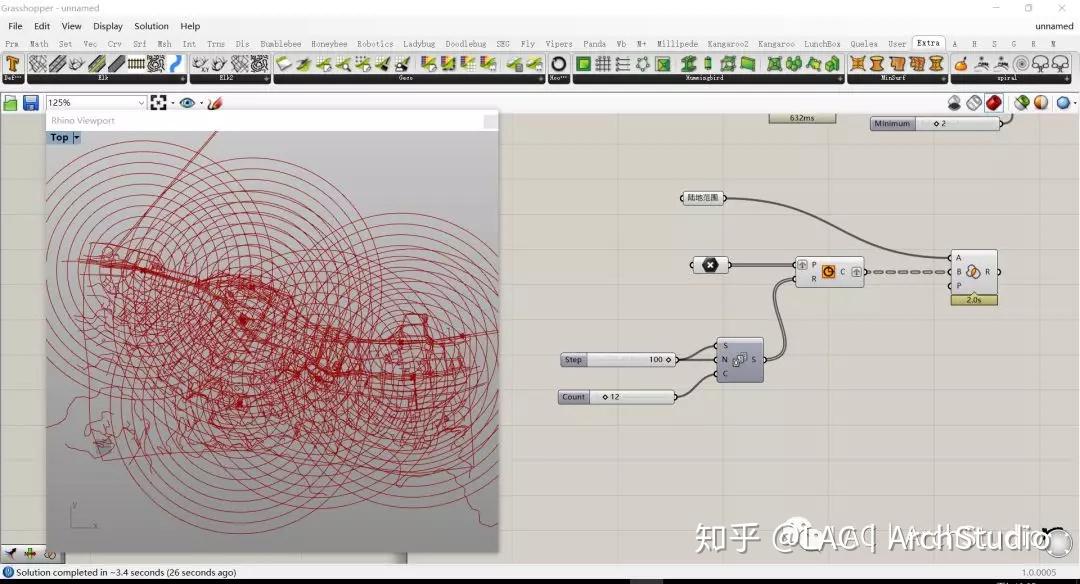Click the Series component connected to Step slider
This screenshot has height=584, width=1080.
[739, 359]
